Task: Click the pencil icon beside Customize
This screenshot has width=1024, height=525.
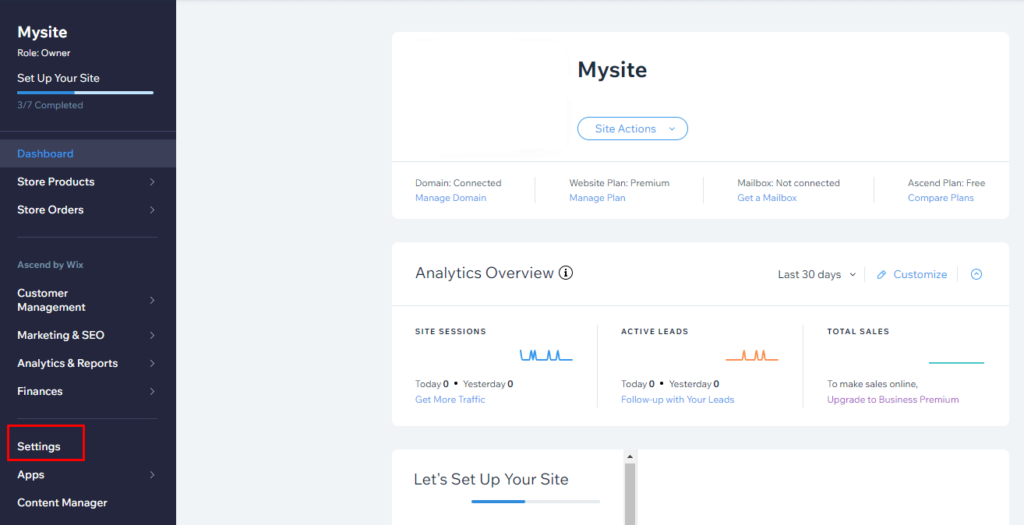Action: 881,274
